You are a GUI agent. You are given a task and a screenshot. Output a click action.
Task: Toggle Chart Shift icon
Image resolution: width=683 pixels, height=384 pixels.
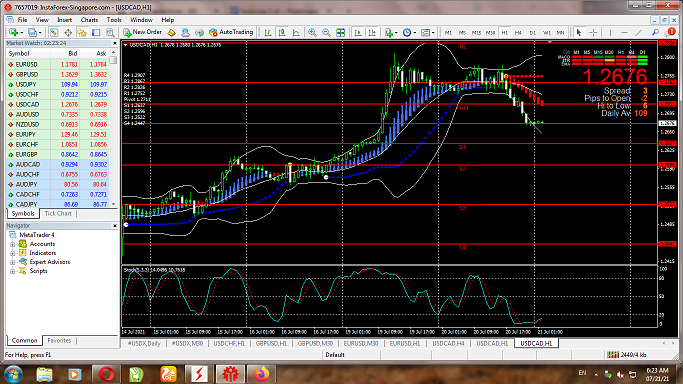(372, 32)
